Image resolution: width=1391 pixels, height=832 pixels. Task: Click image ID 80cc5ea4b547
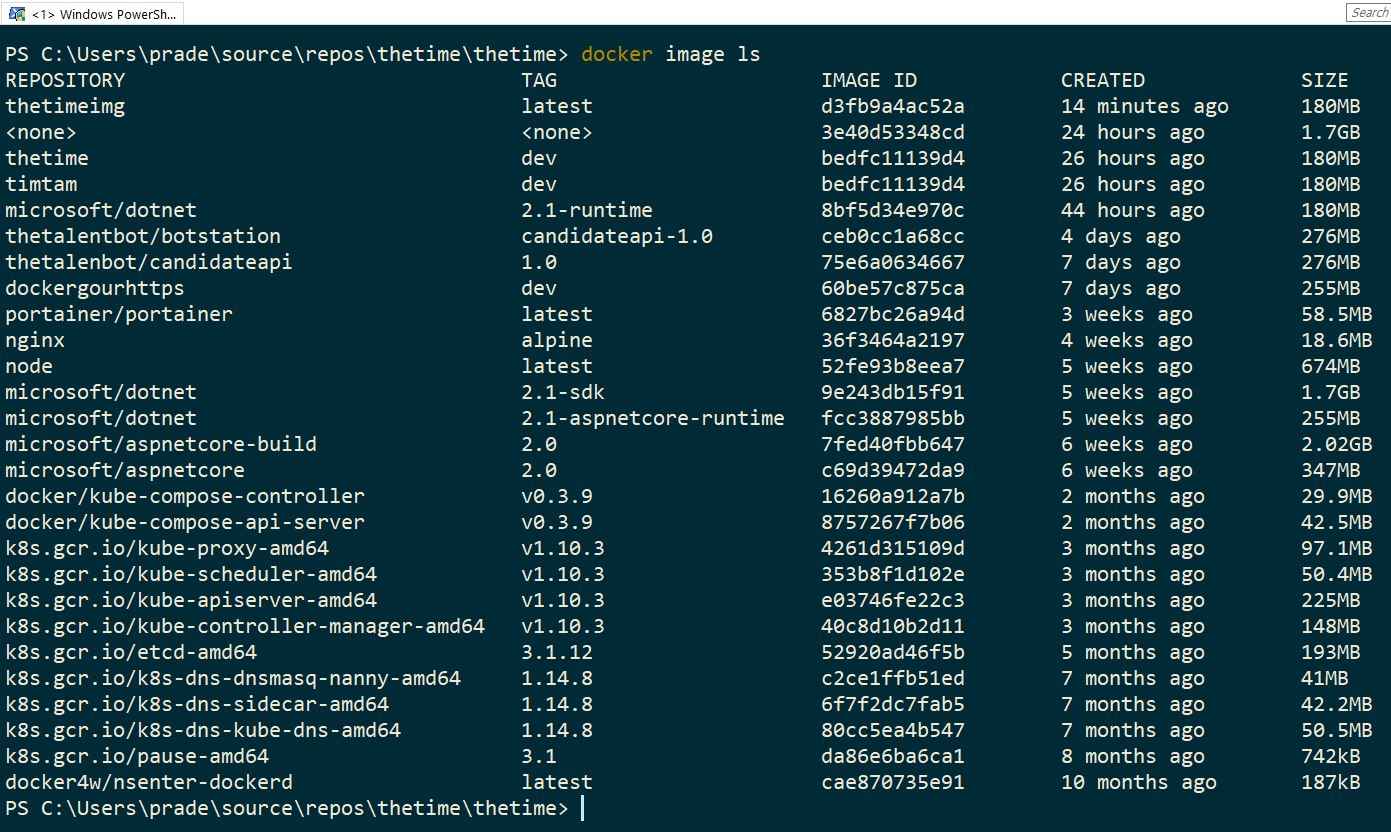point(893,730)
